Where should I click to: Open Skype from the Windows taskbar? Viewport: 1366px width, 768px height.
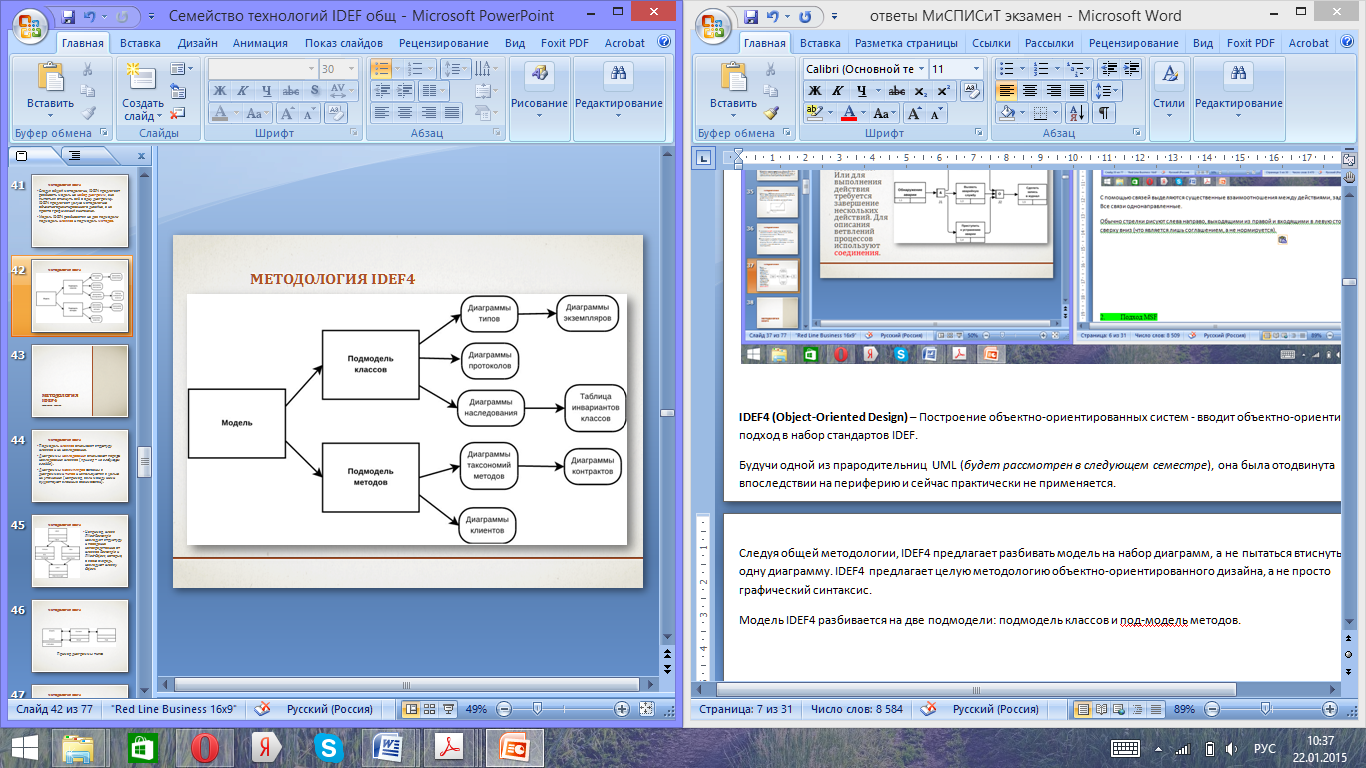[328, 747]
